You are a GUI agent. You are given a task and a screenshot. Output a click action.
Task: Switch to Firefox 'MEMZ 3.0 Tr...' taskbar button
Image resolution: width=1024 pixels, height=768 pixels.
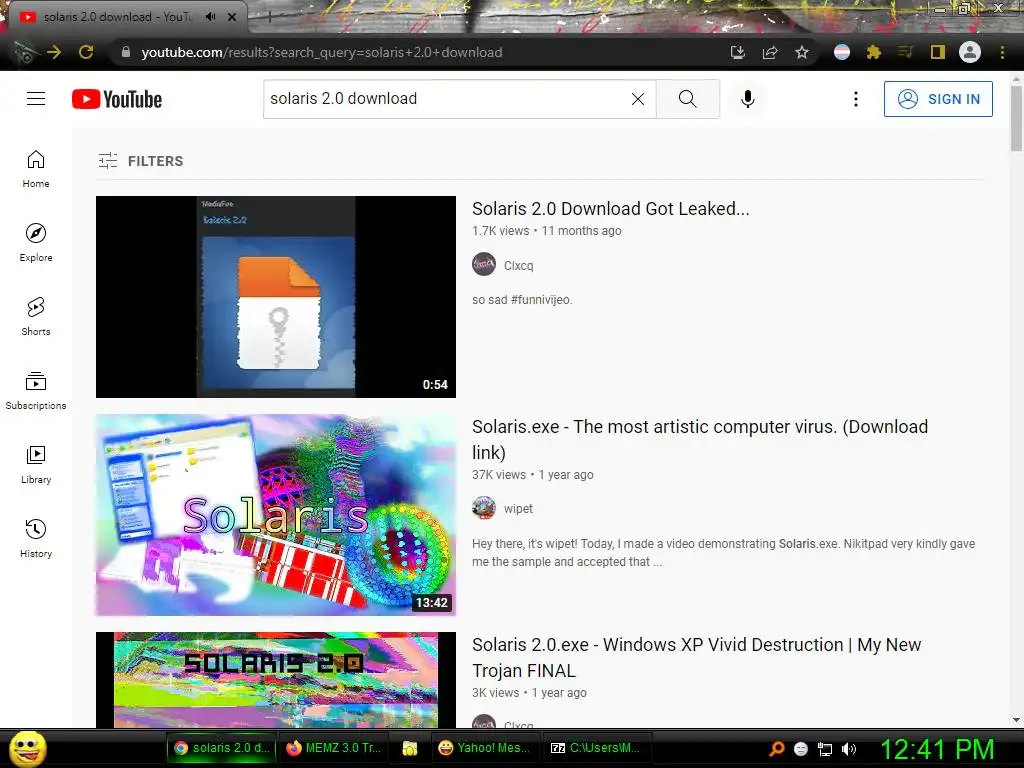click(333, 748)
